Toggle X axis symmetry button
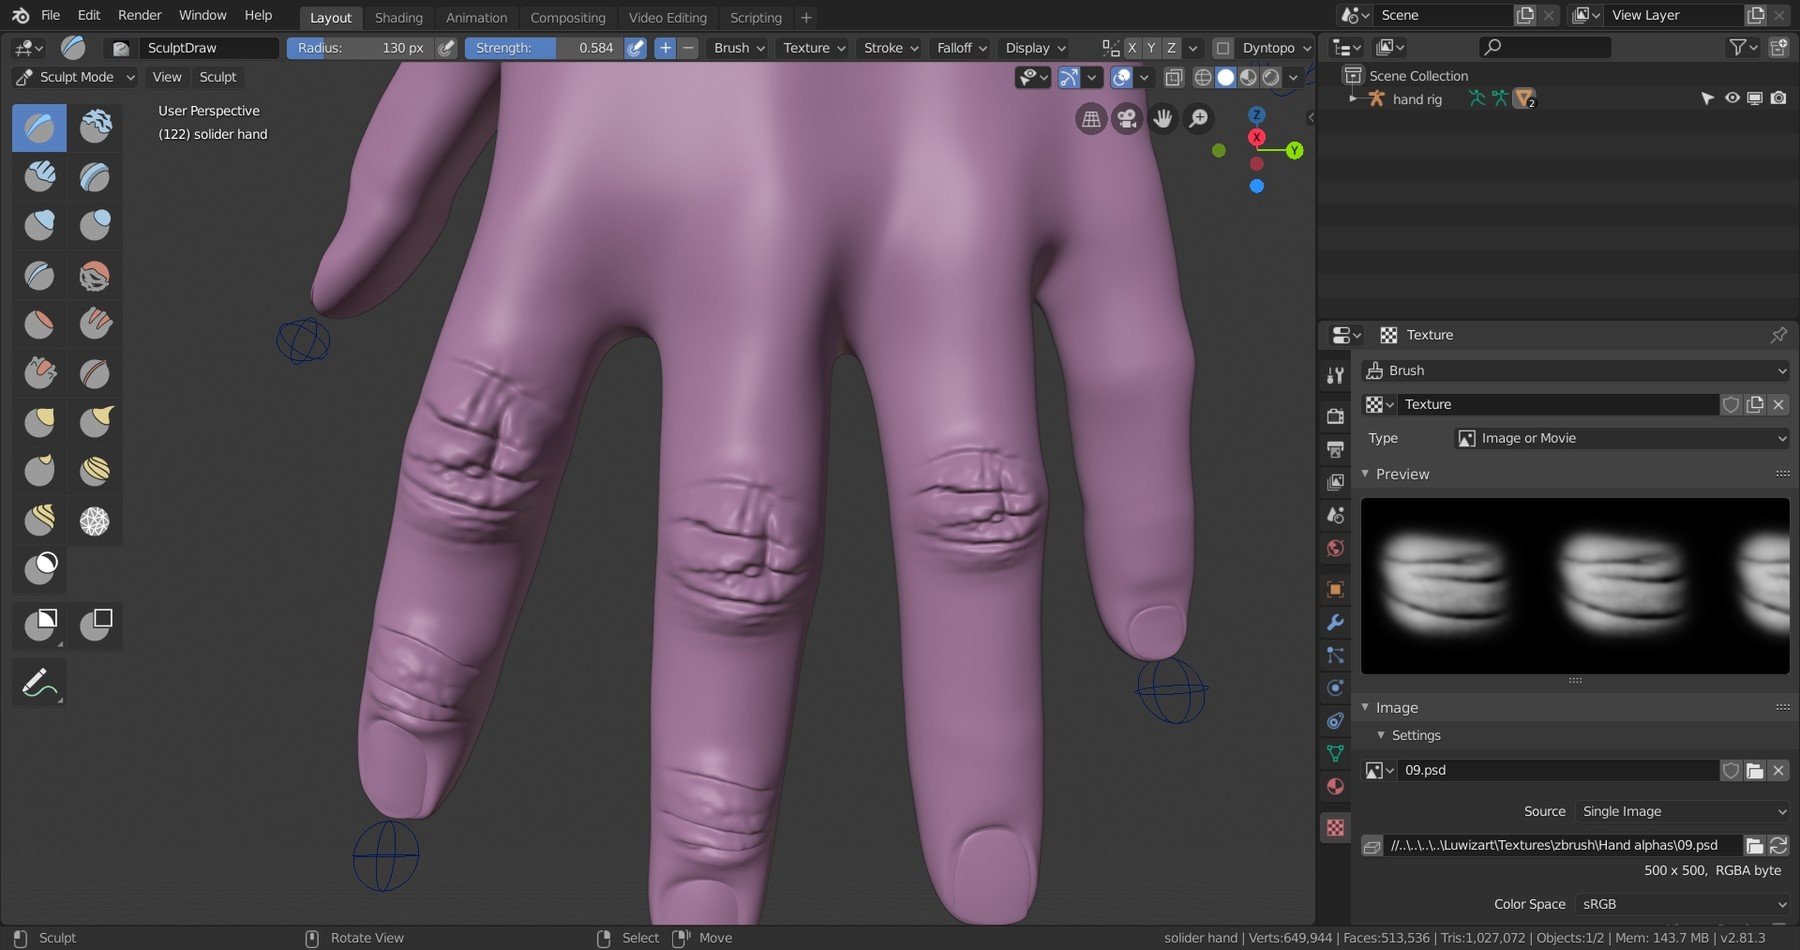 [1132, 48]
